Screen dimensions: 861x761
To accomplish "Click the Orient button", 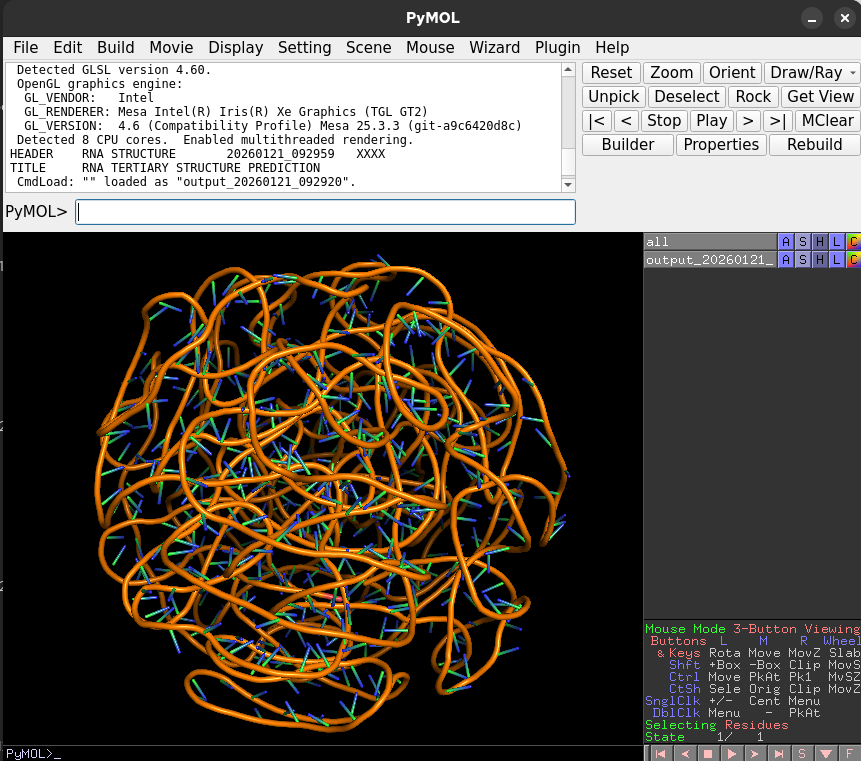I will tap(732, 72).
